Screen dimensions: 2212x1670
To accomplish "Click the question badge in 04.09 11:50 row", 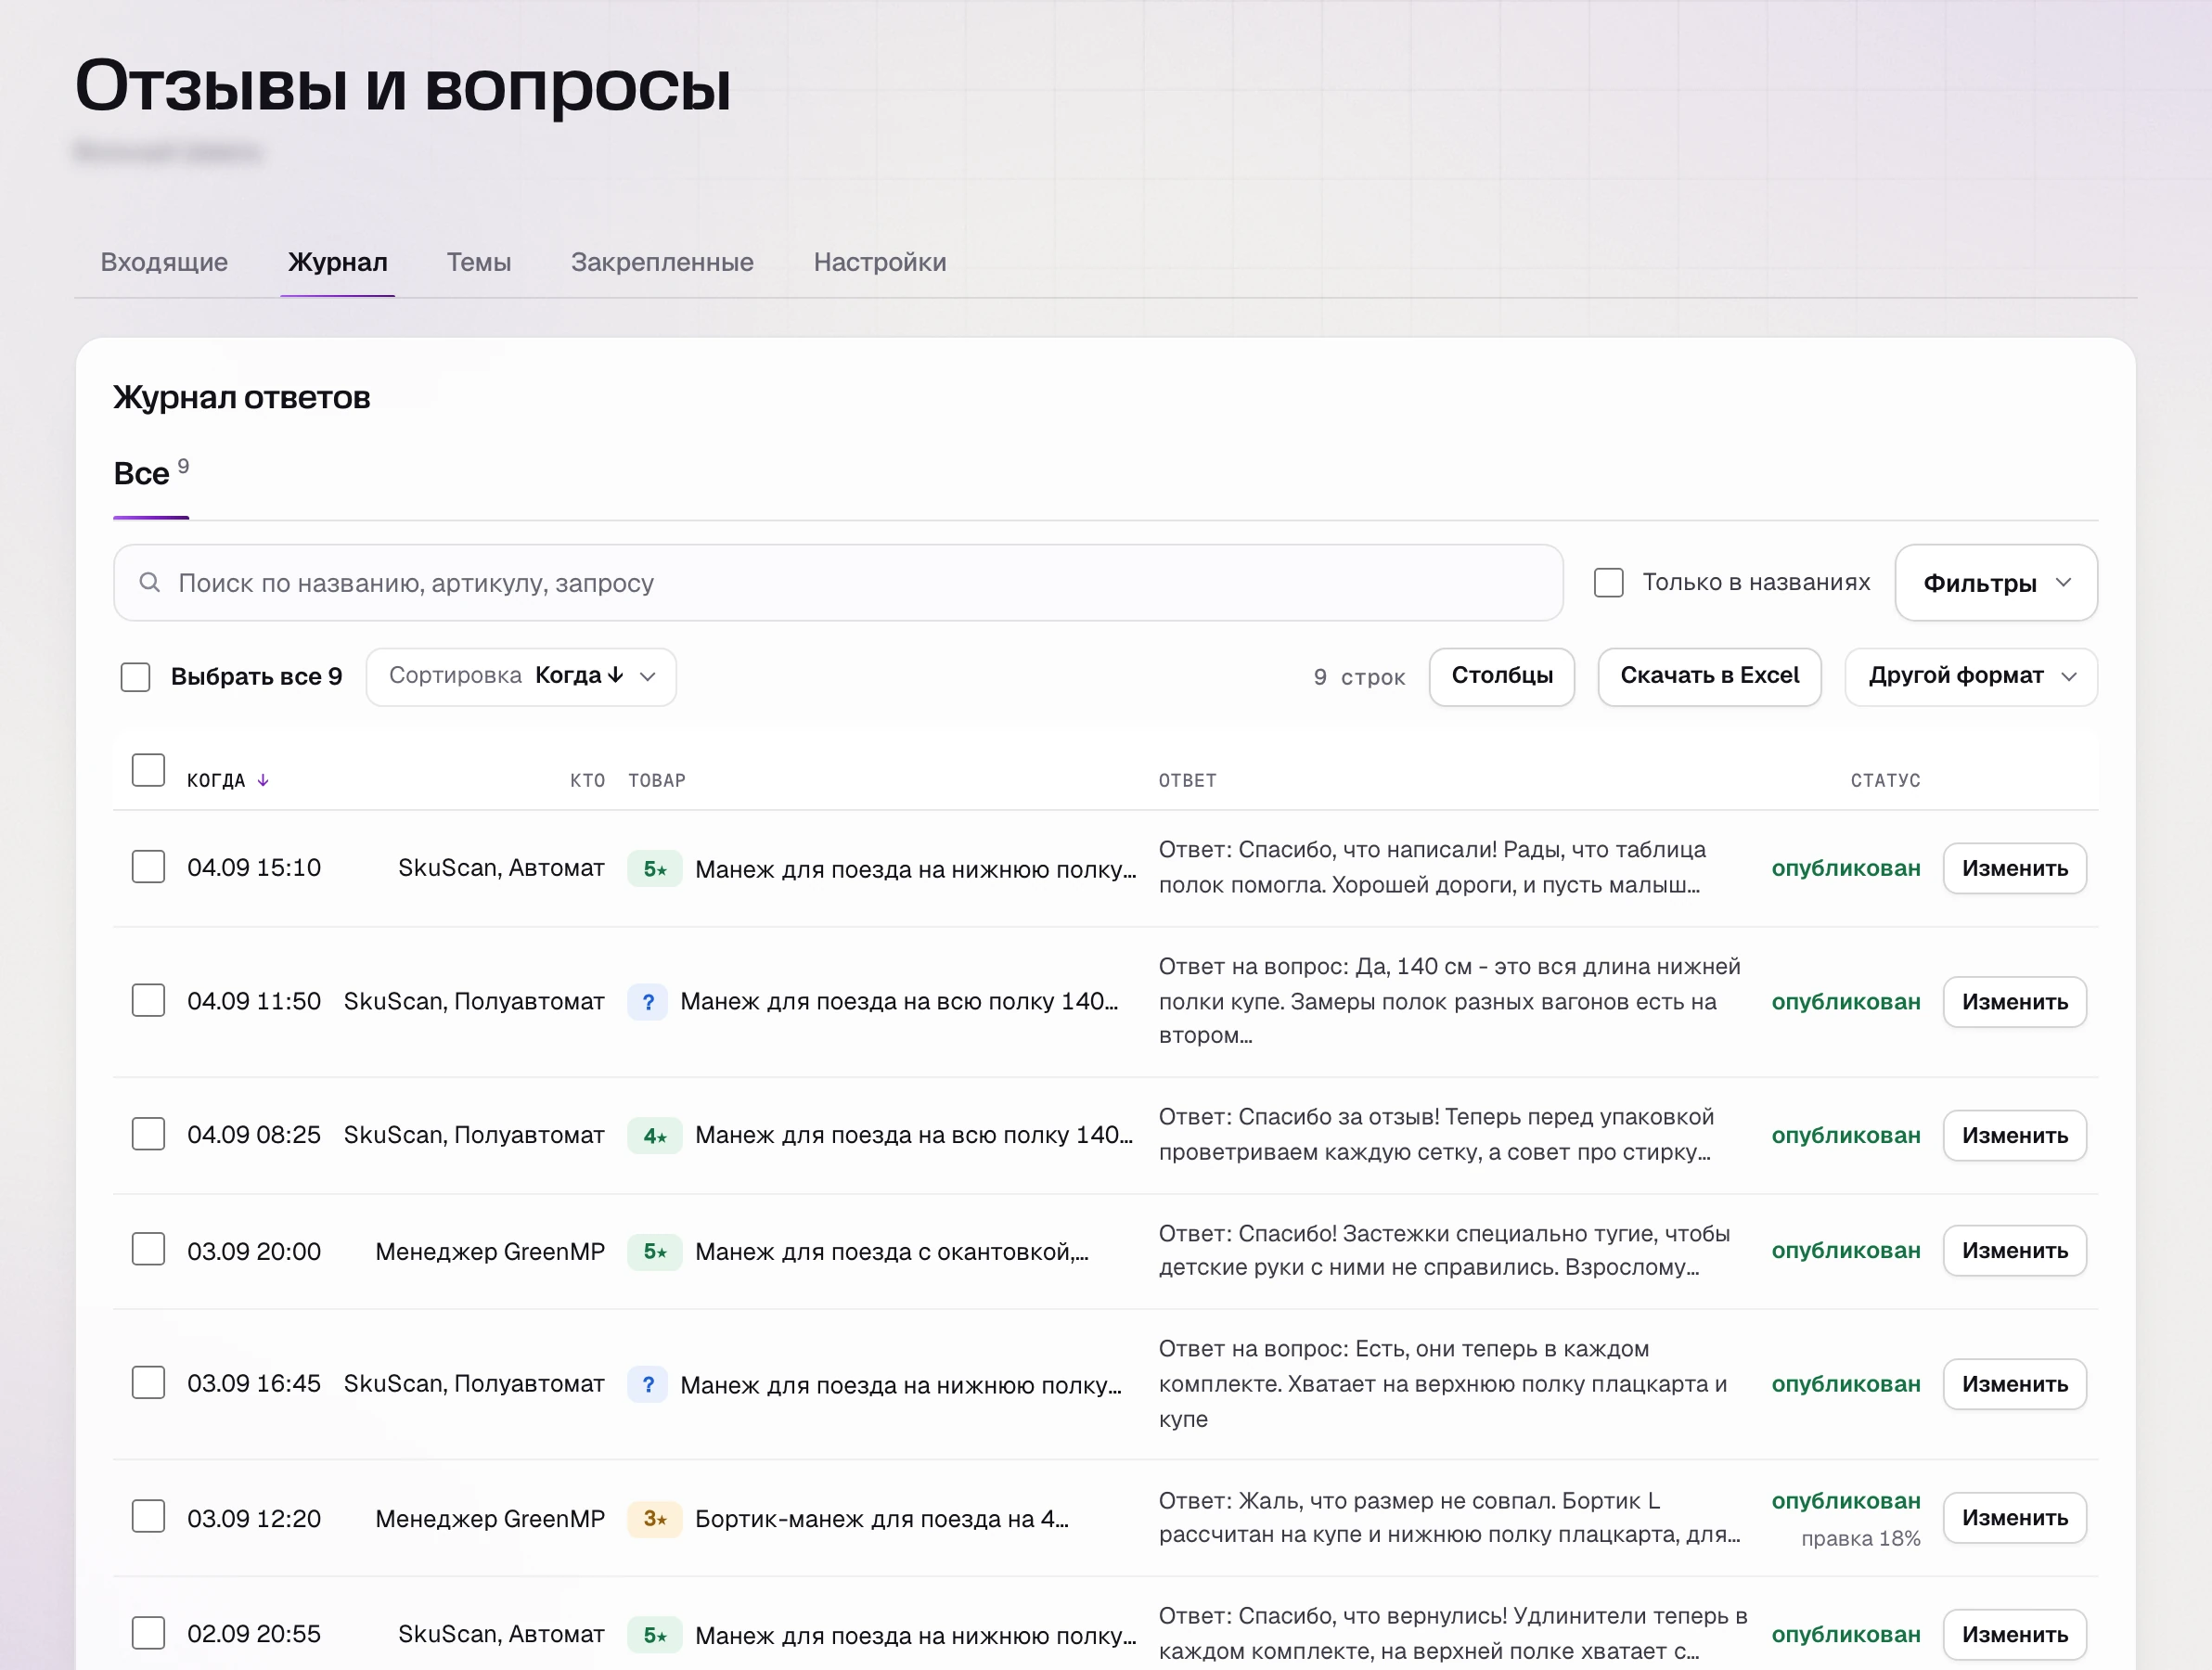I will 648,1002.
